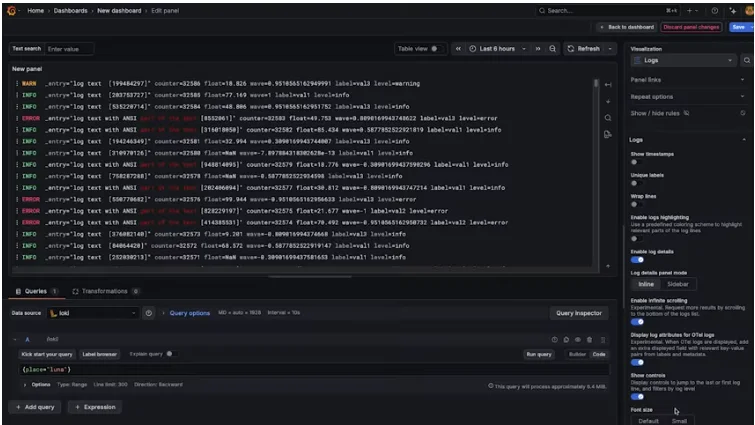
Task: Click the Text search input field
Action: tap(68, 48)
